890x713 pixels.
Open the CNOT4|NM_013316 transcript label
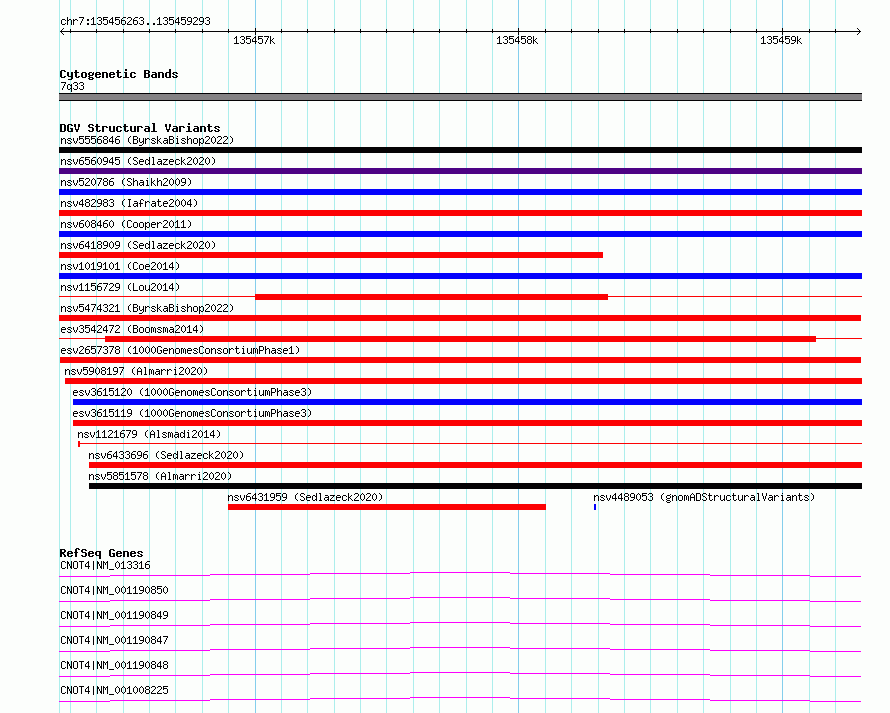(x=105, y=565)
